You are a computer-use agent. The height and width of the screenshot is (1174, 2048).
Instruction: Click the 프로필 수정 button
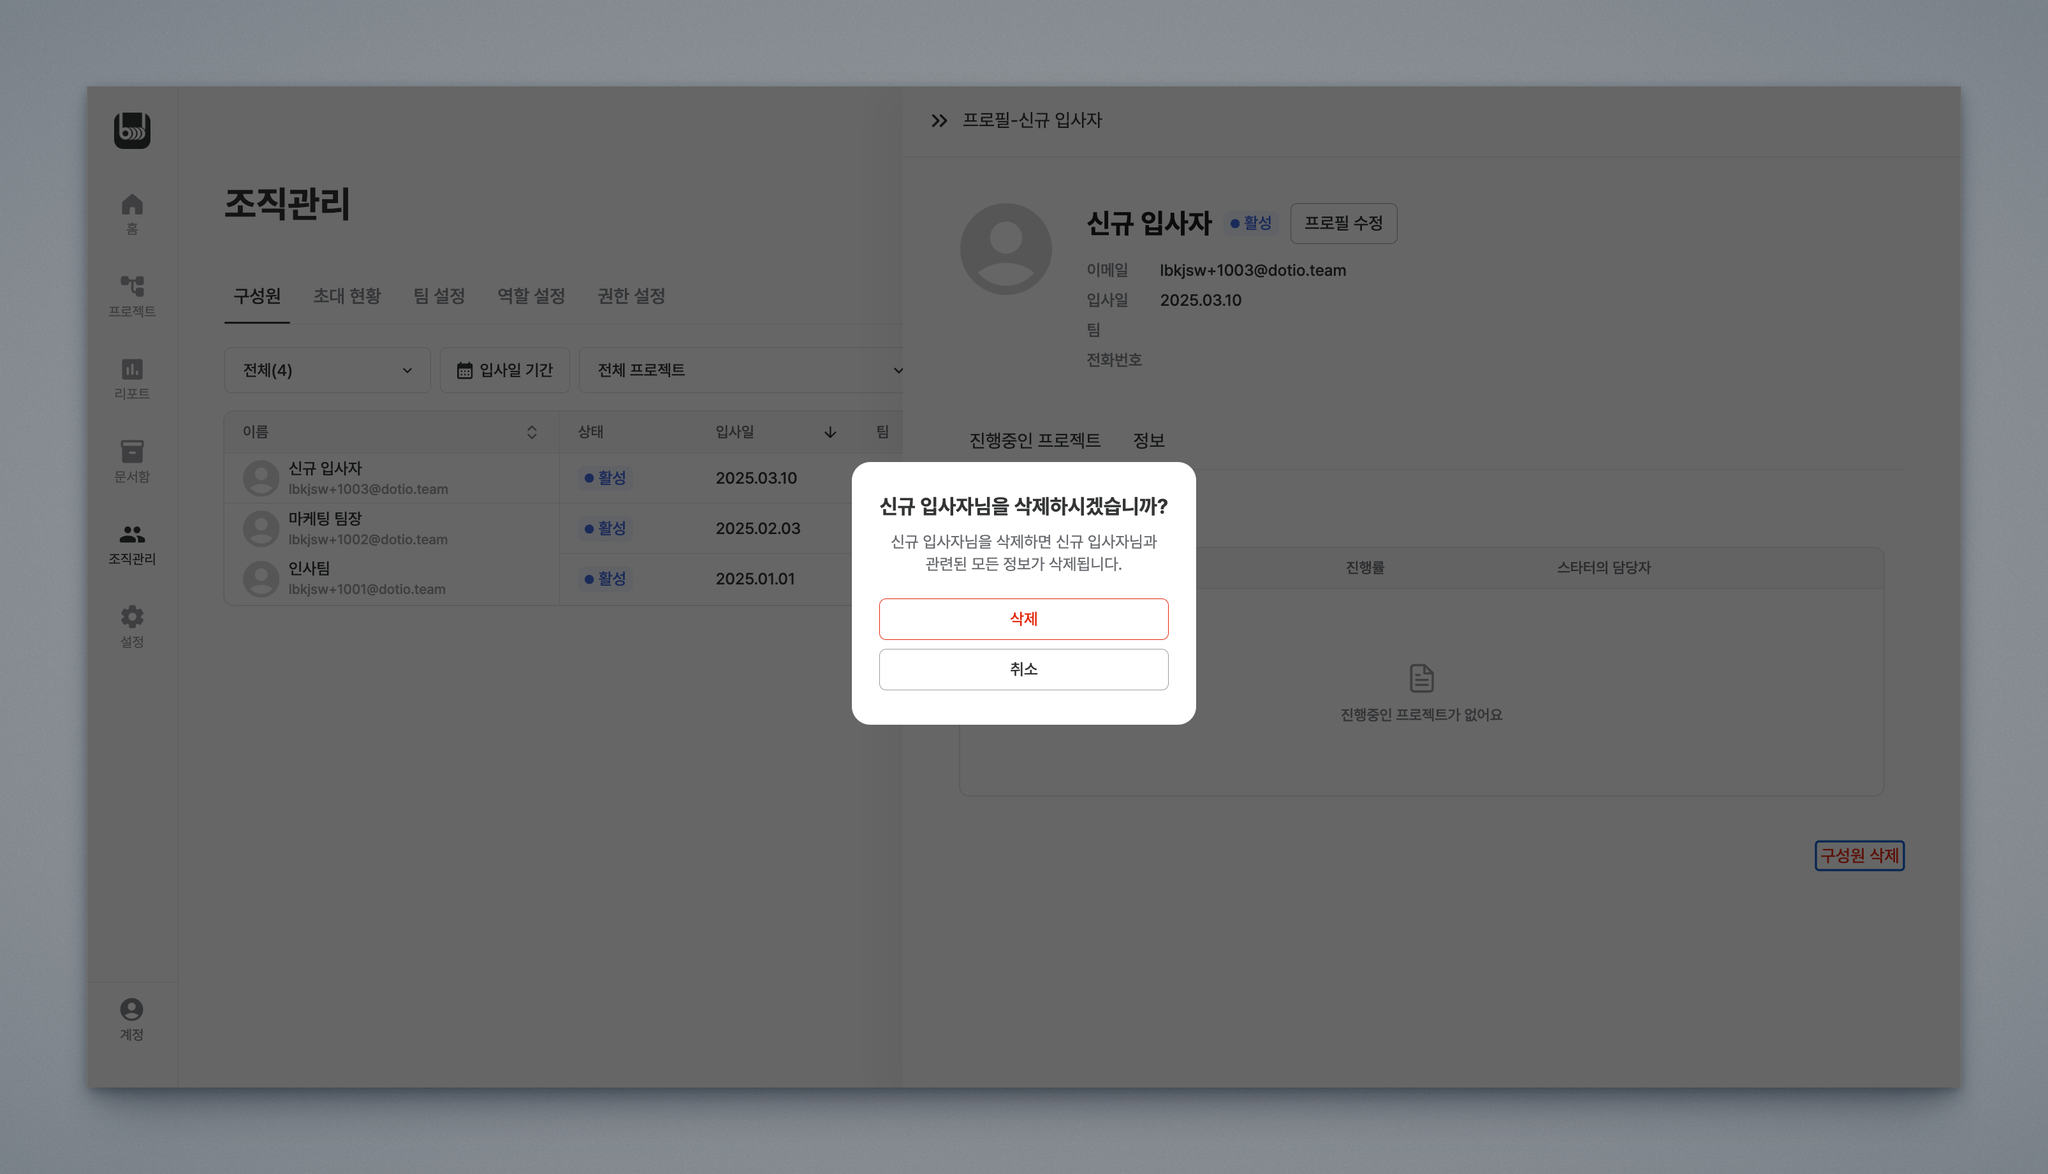pyautogui.click(x=1343, y=223)
